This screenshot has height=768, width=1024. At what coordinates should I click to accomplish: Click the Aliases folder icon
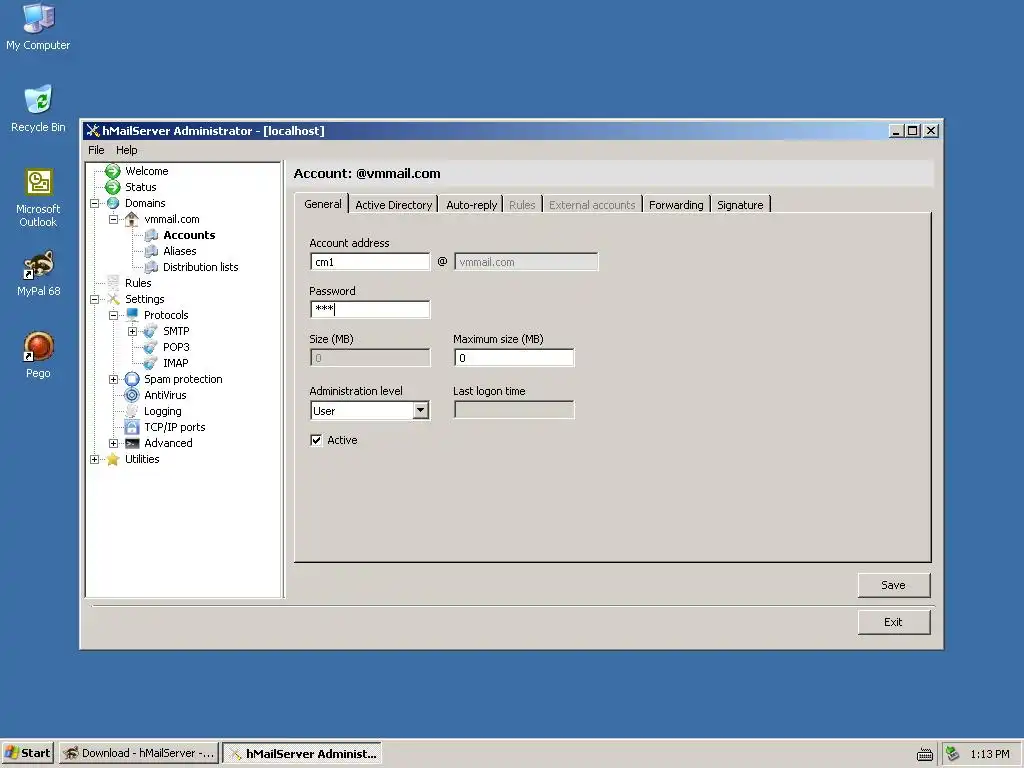(x=151, y=251)
